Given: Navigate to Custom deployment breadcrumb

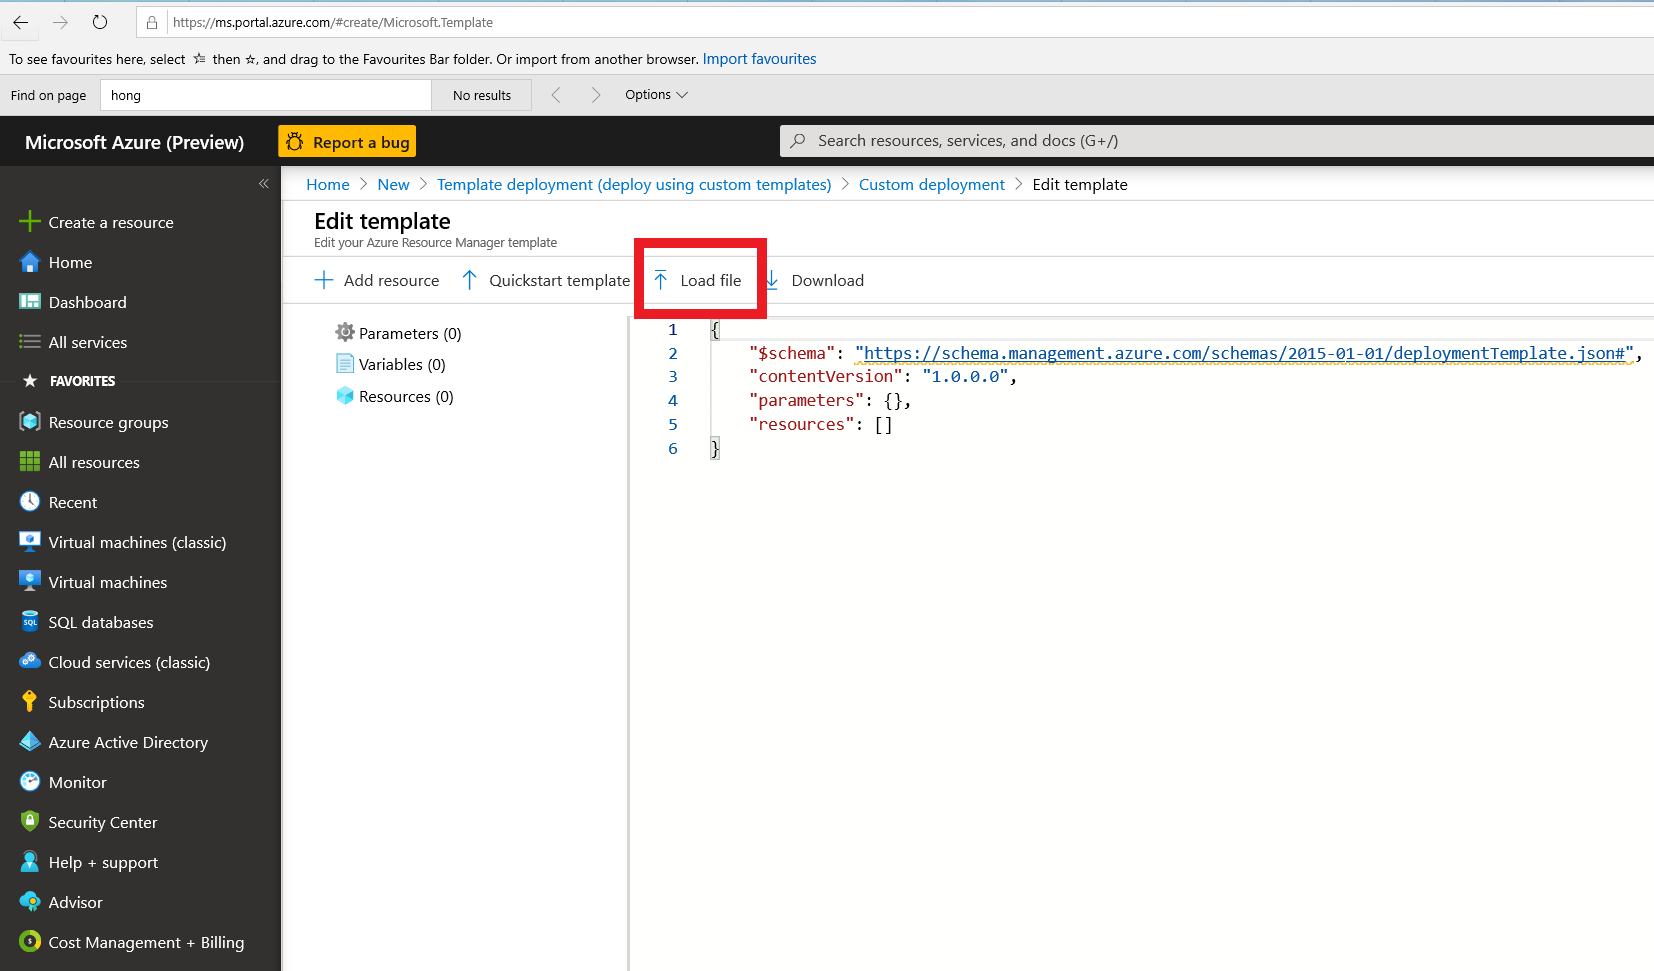Looking at the screenshot, I should [931, 185].
